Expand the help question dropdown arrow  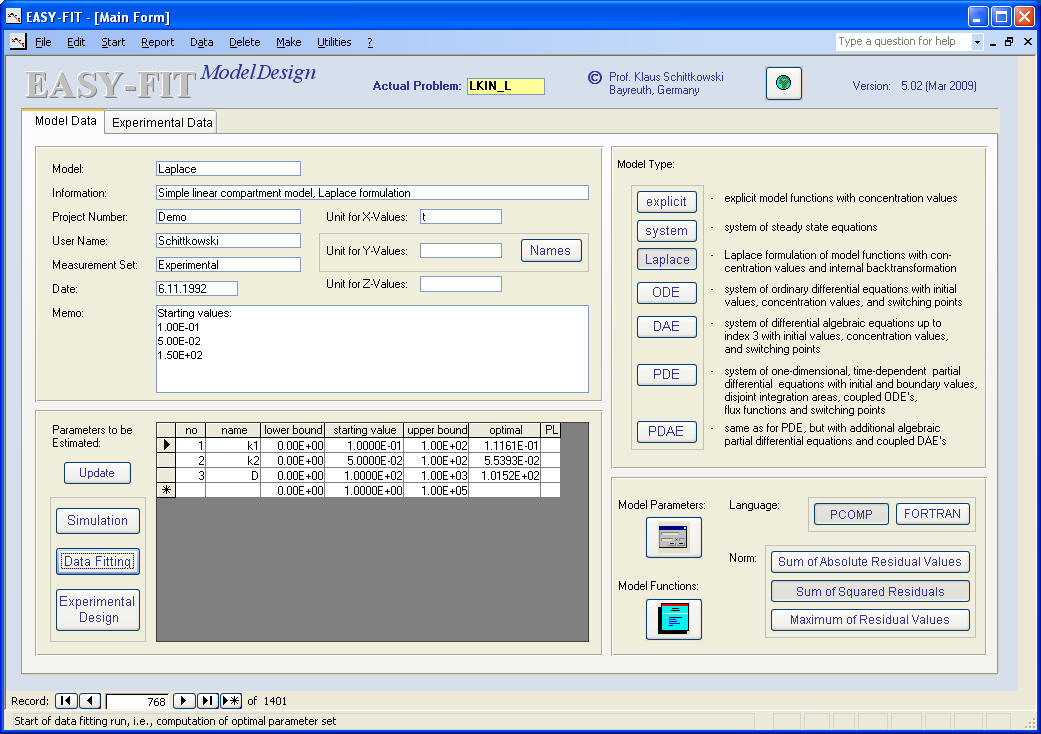977,42
